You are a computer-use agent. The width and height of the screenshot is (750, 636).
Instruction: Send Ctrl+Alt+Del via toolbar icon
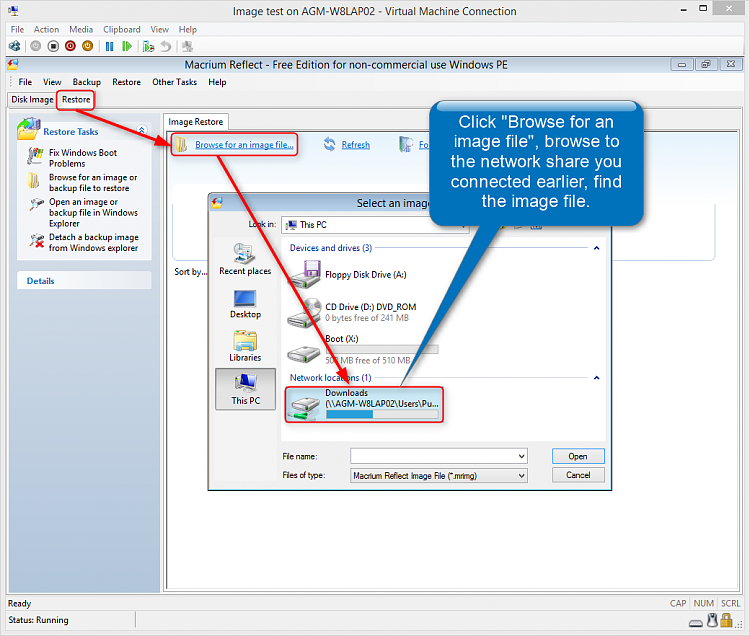(14, 46)
